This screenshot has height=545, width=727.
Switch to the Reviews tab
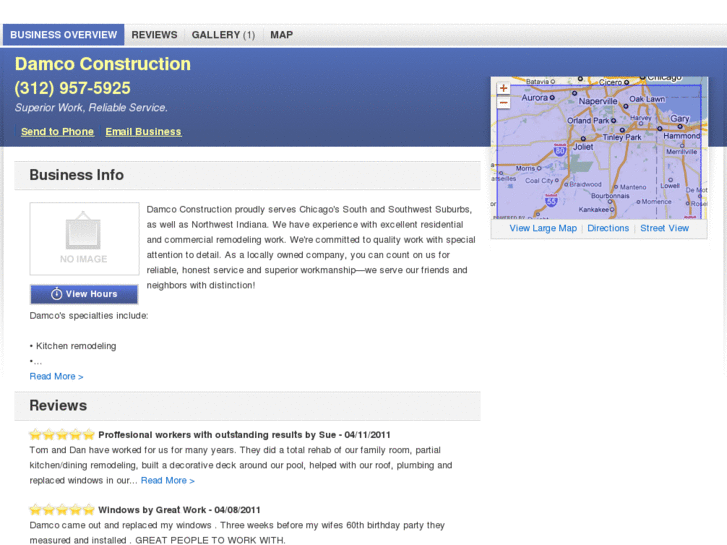tap(154, 35)
